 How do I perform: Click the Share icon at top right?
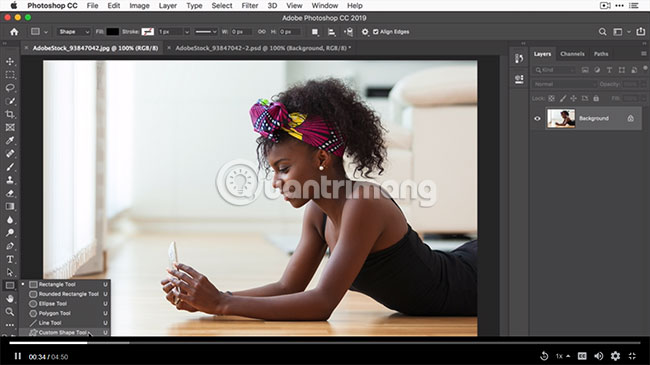click(x=640, y=32)
